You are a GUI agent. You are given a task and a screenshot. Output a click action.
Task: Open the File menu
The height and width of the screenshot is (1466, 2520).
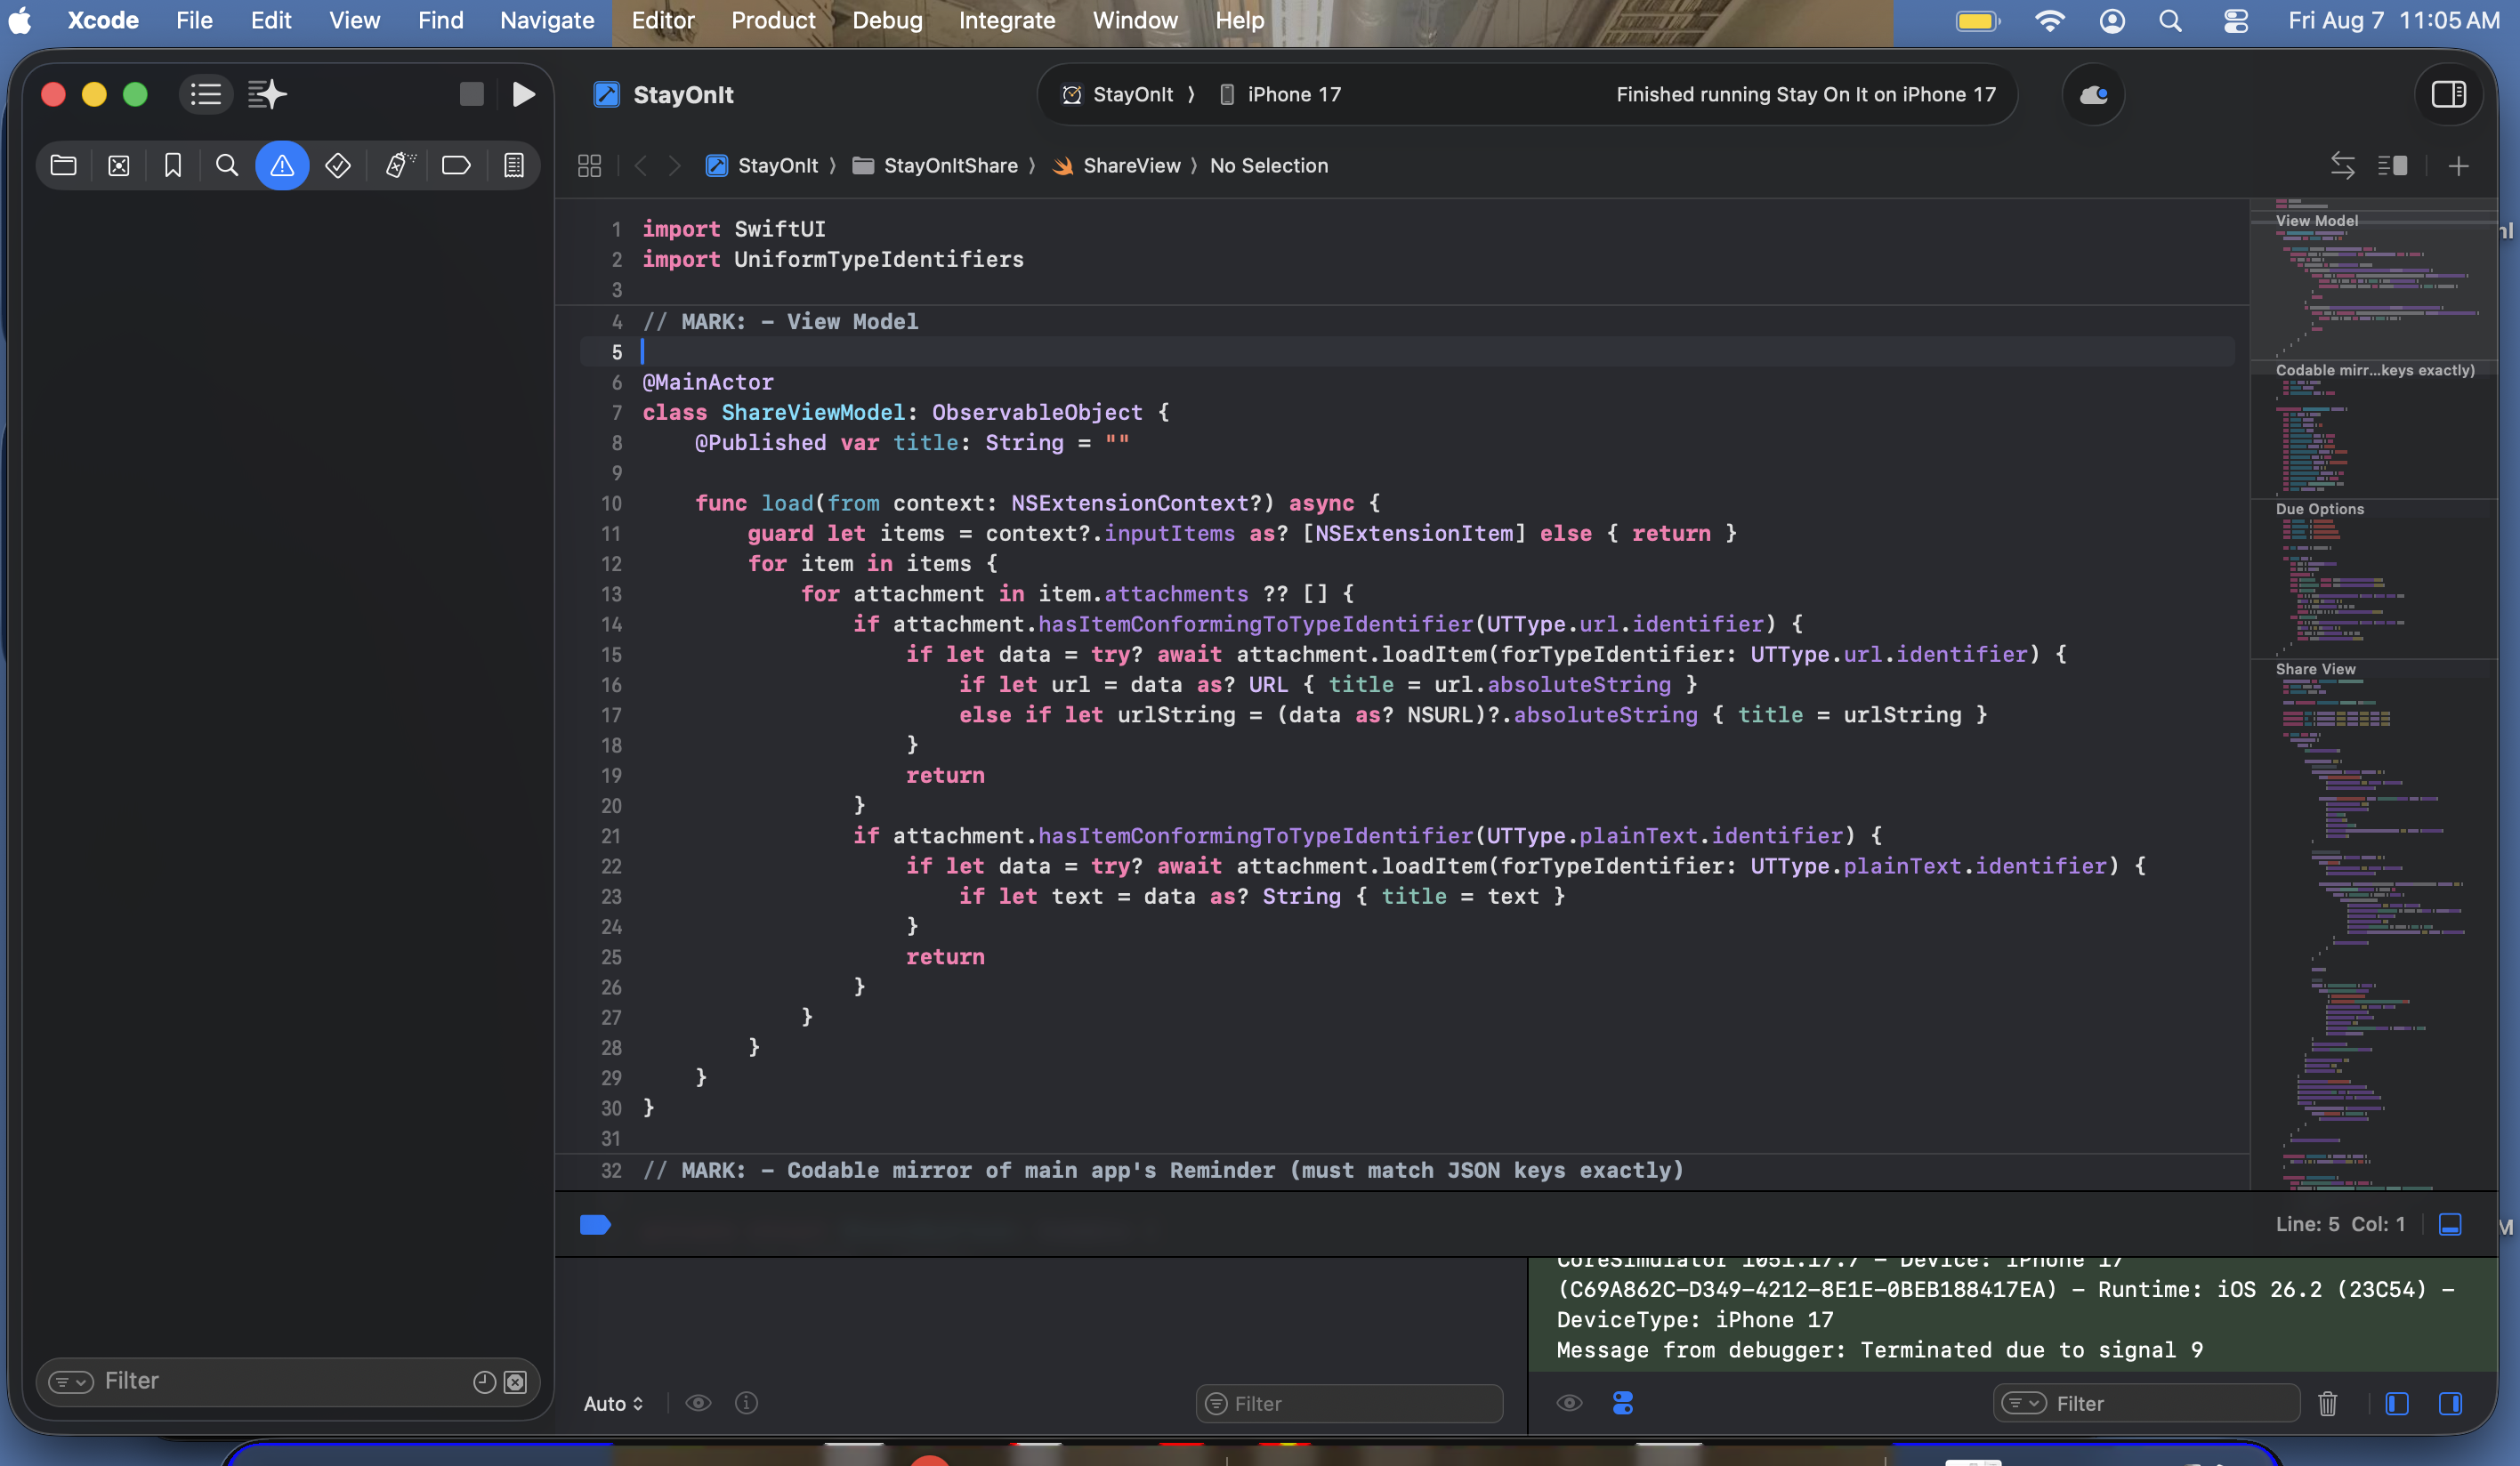pyautogui.click(x=194, y=20)
